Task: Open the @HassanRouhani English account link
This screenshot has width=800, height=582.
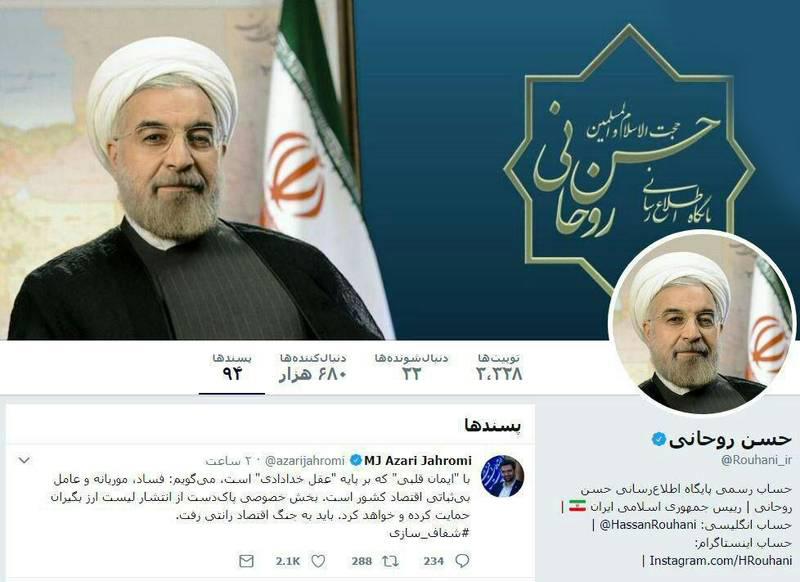Action: click(647, 524)
